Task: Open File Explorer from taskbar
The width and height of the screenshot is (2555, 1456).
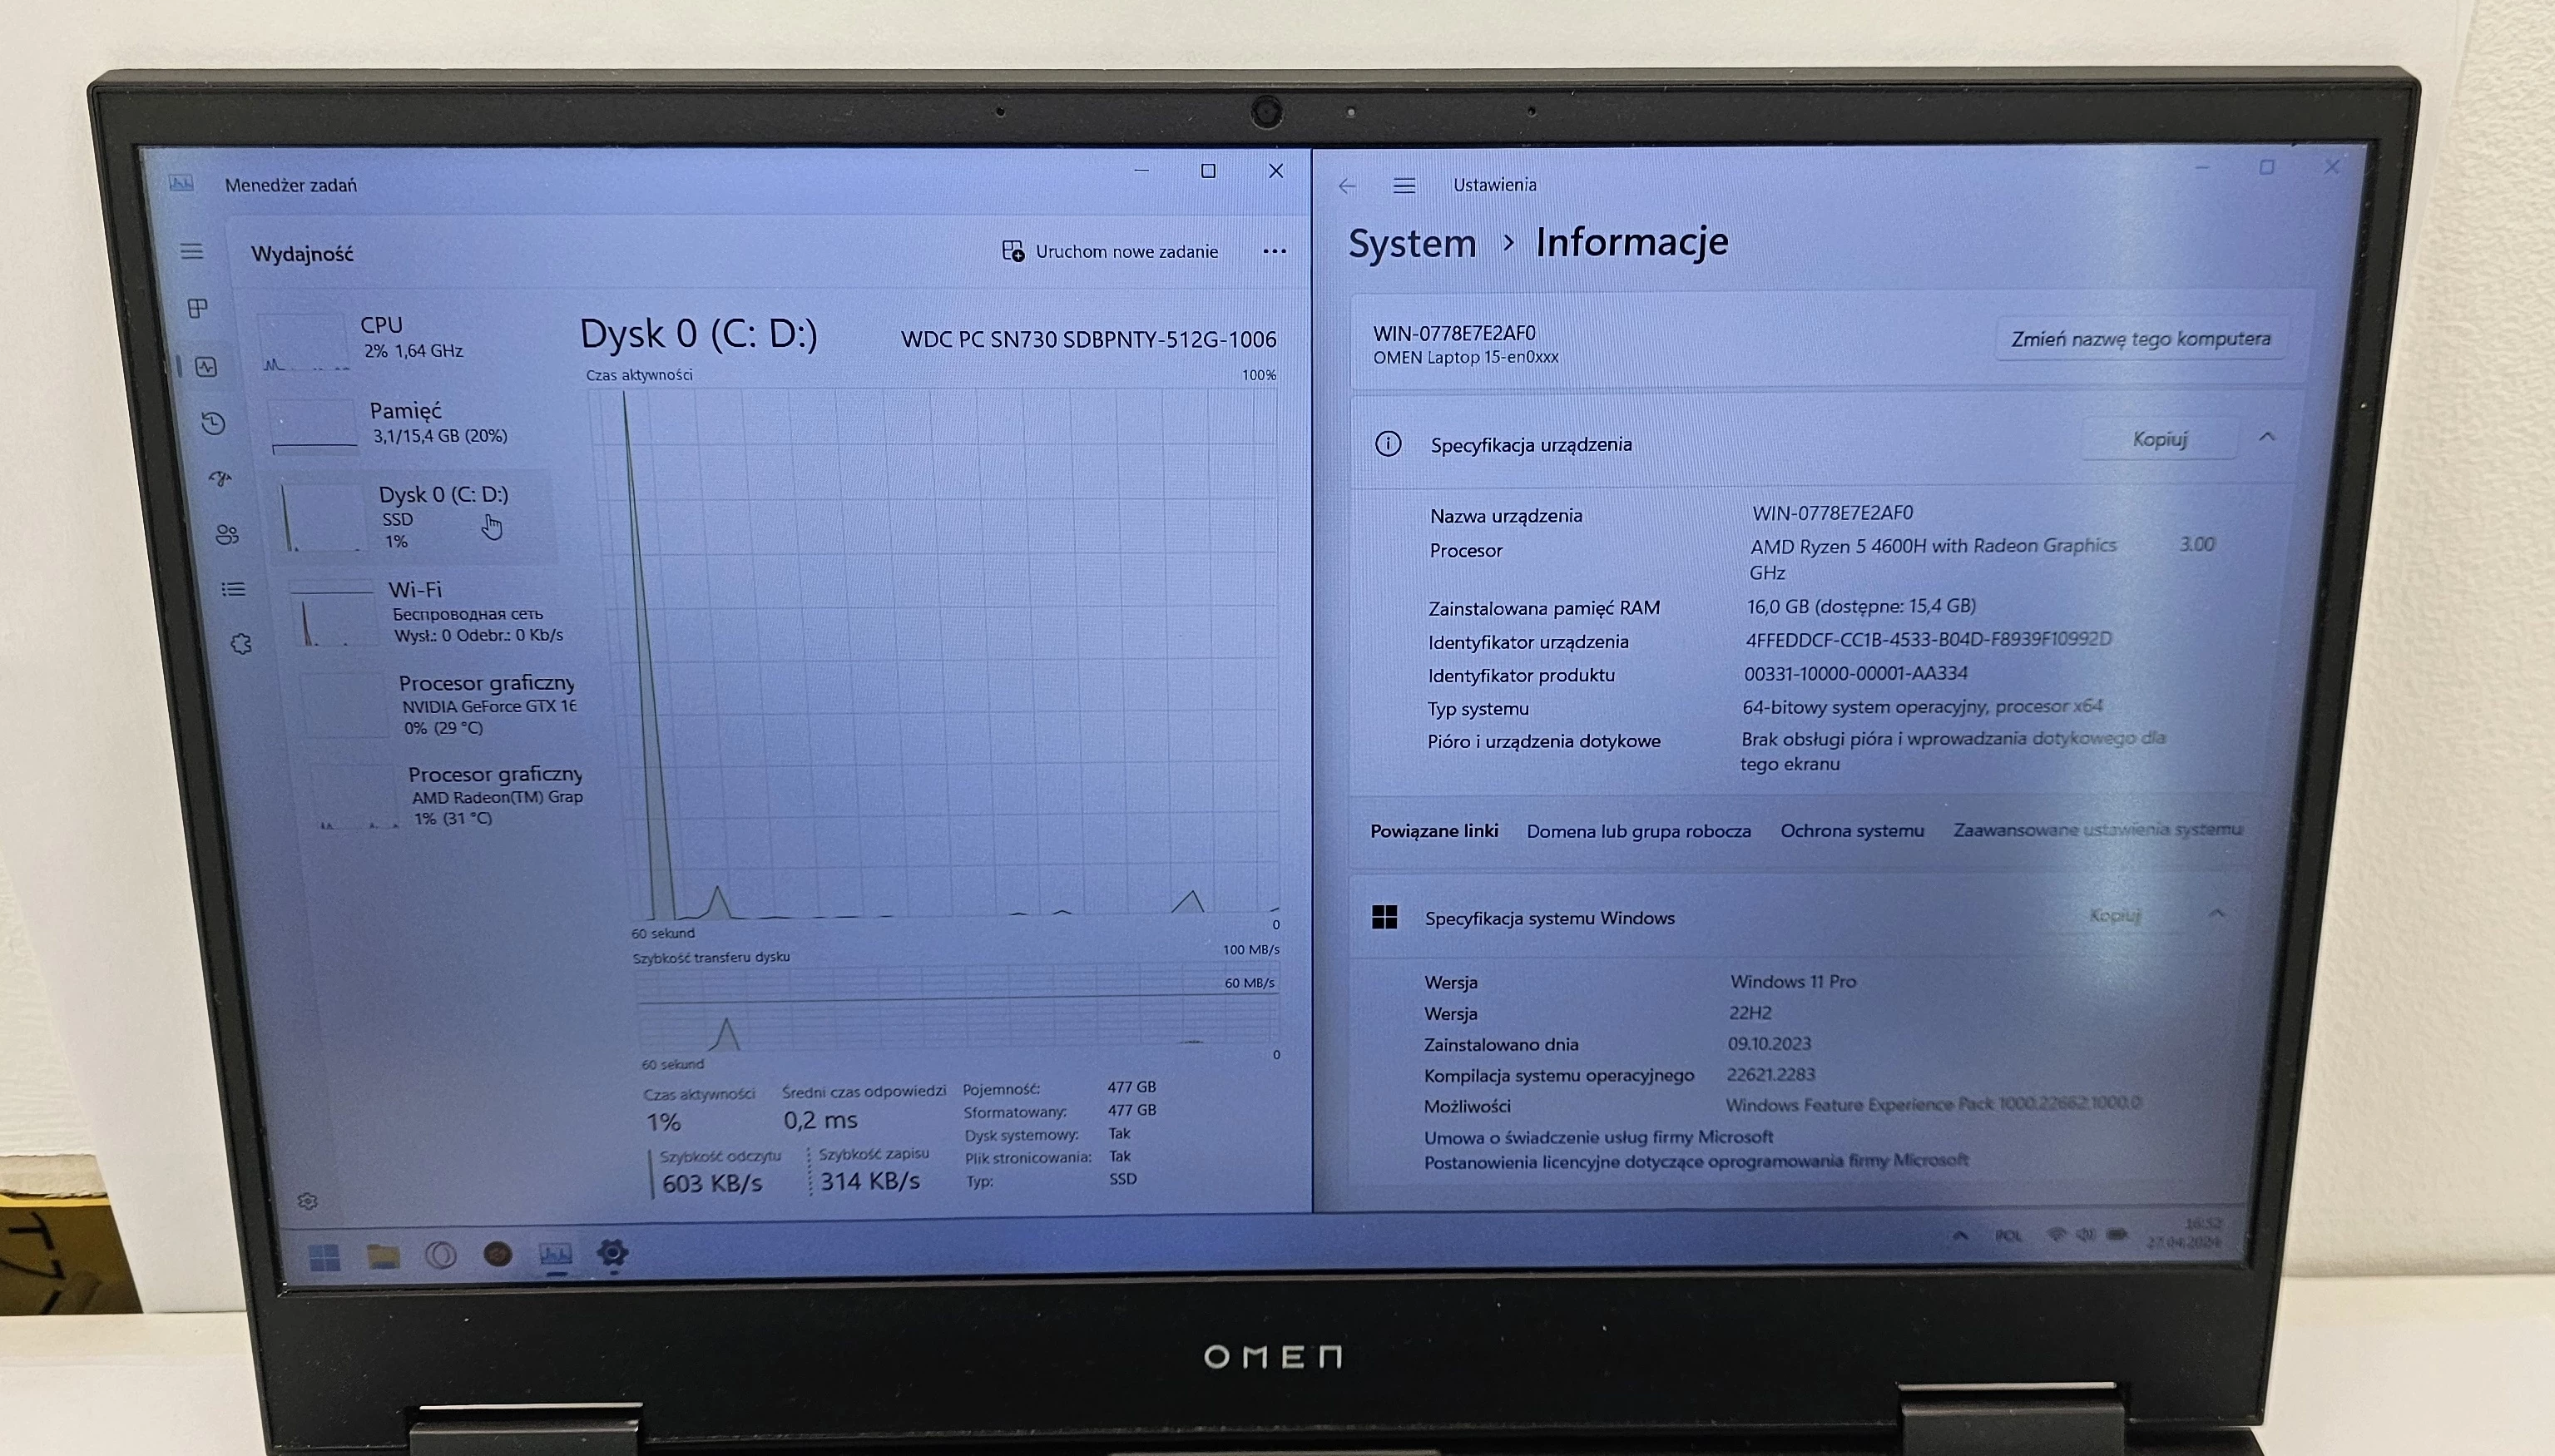Action: tap(383, 1256)
